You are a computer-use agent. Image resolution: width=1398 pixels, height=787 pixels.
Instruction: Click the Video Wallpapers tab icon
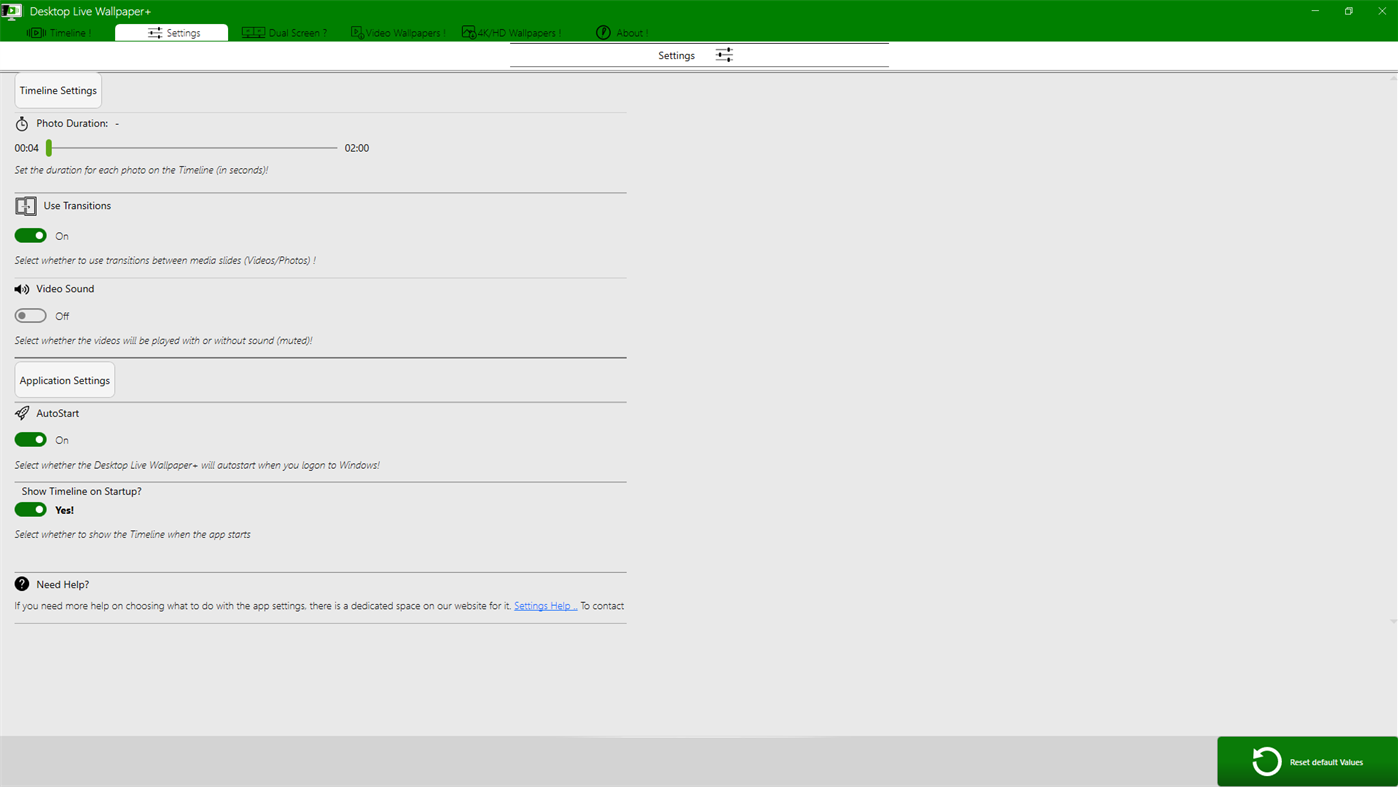355,31
